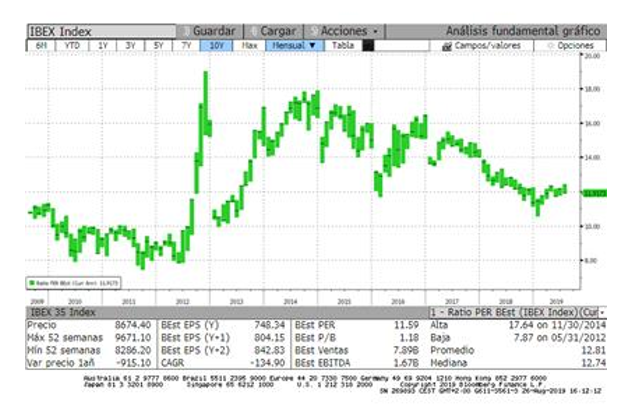Click the green legend marker for Ratio PER
The image size is (635, 419).
32,283
